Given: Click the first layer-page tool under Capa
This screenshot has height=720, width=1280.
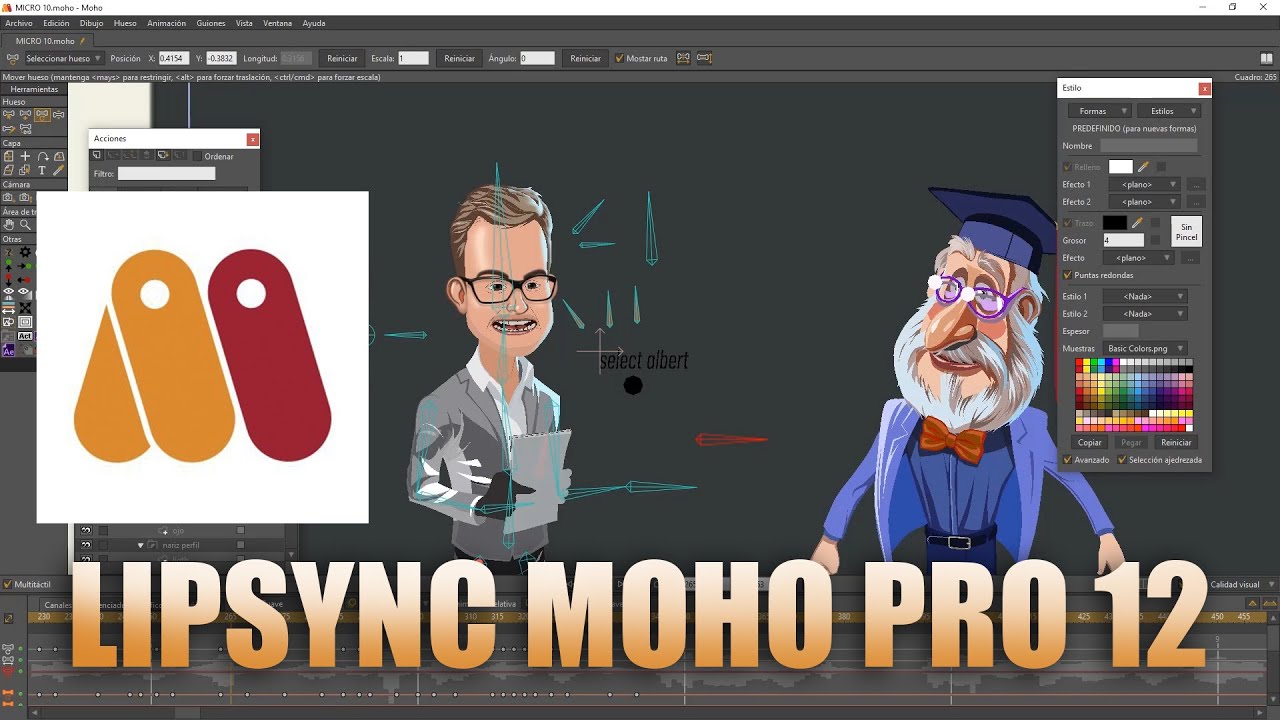Looking at the screenshot, I should [x=8, y=156].
